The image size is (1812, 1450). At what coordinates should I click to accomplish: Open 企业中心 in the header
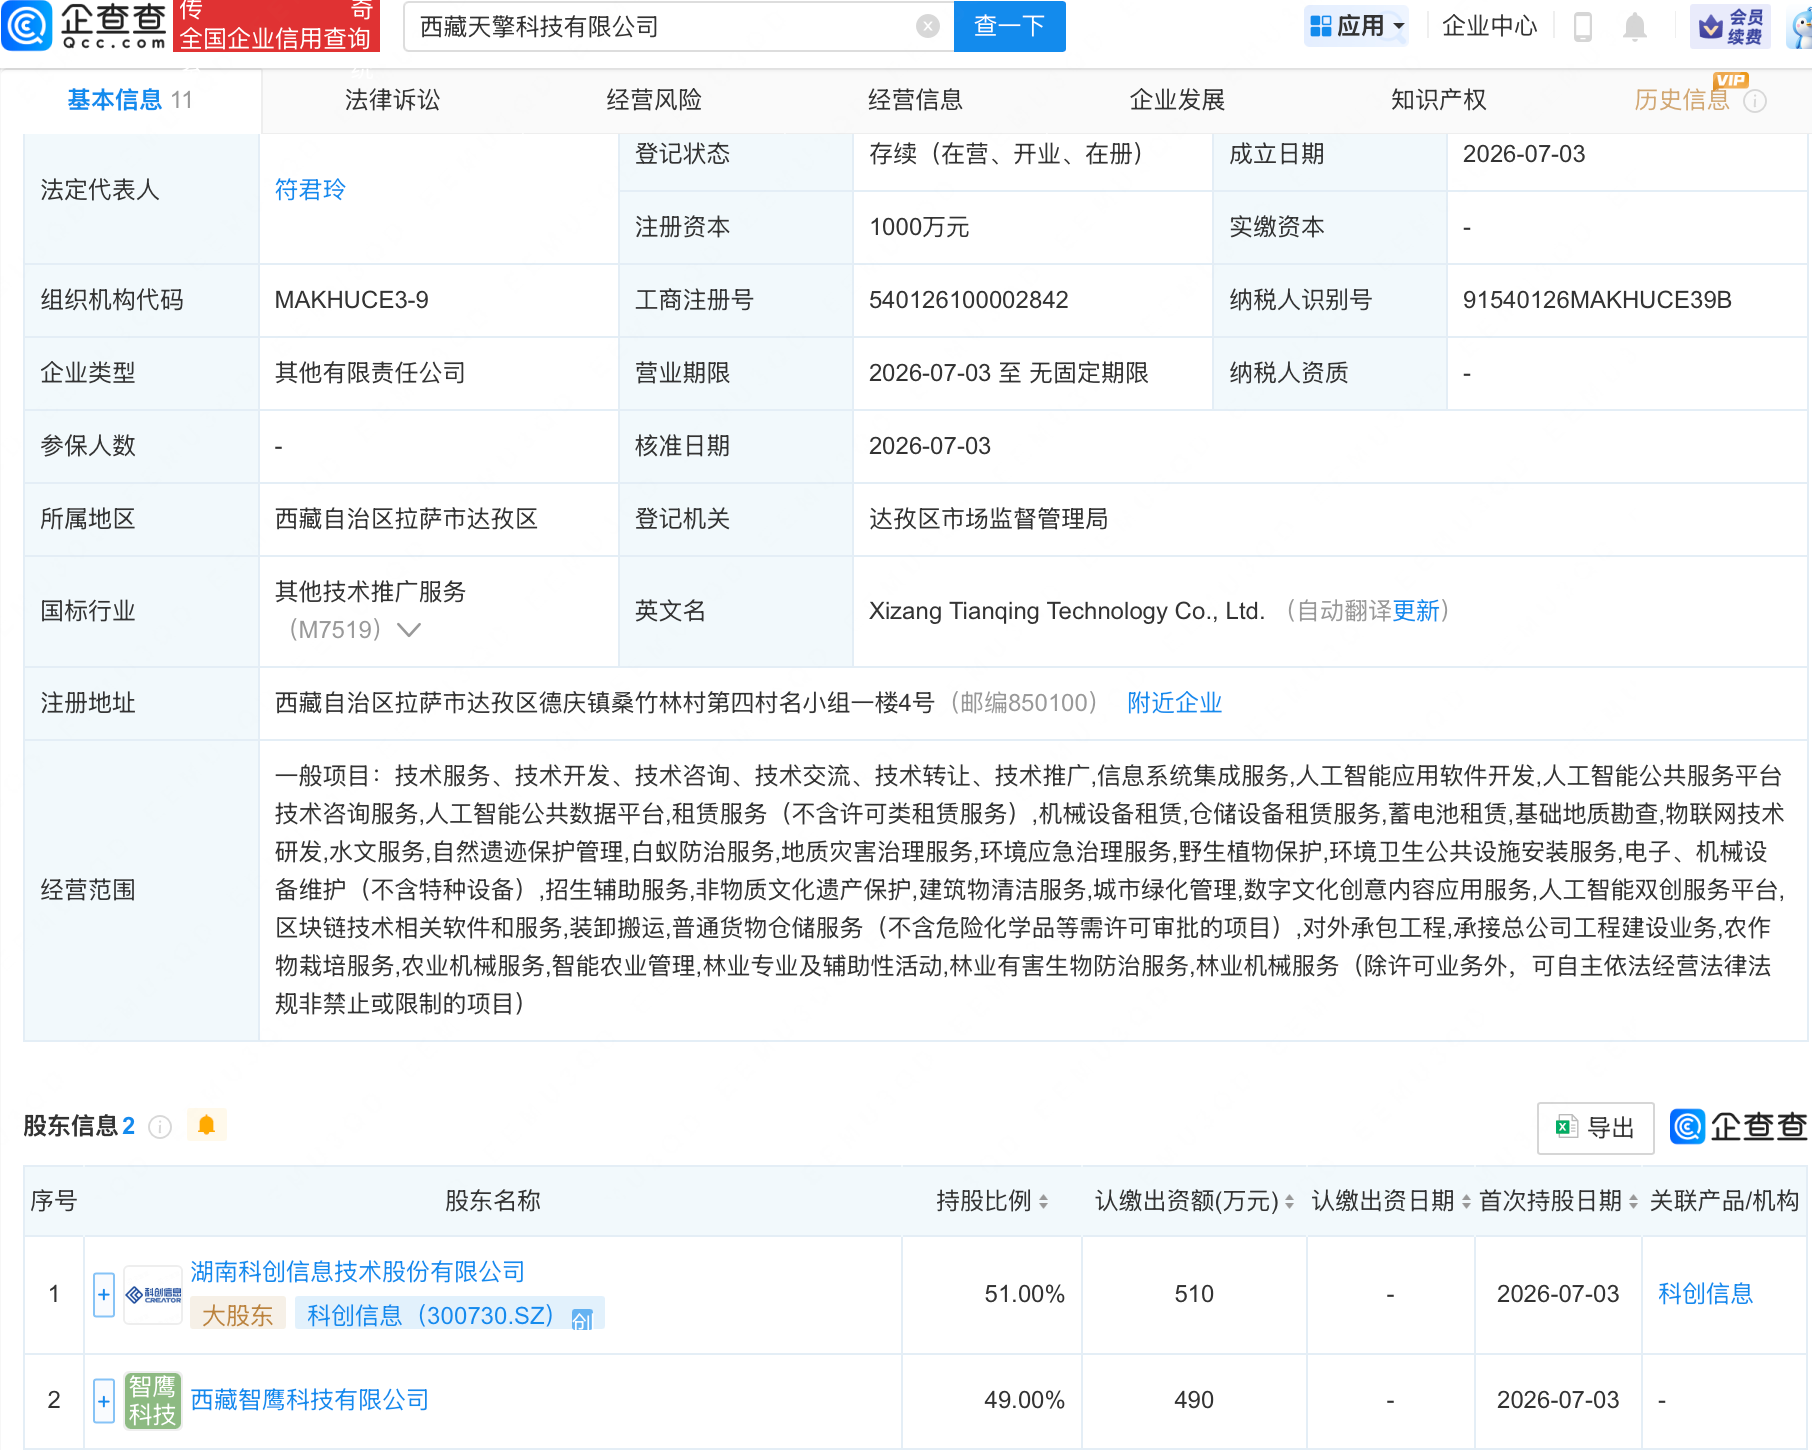pos(1490,26)
